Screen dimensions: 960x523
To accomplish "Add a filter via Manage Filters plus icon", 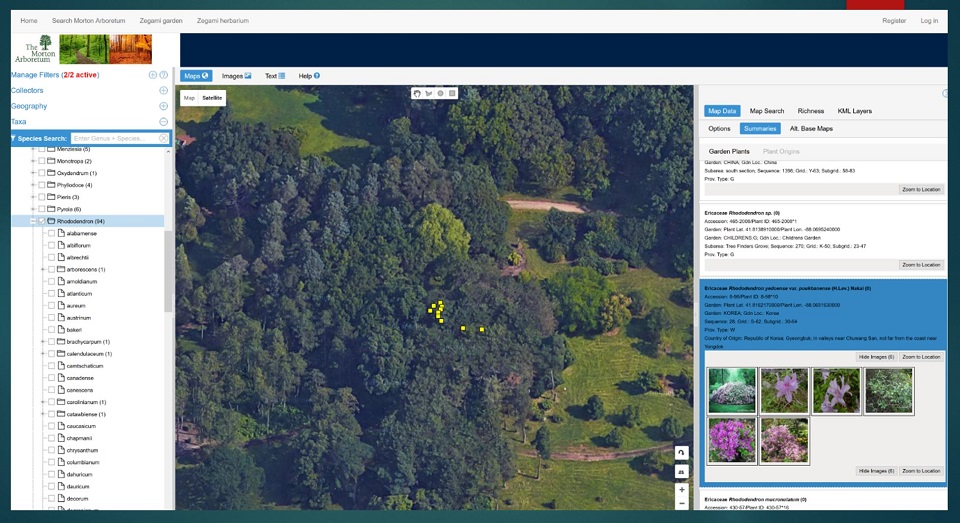I will pyautogui.click(x=152, y=75).
